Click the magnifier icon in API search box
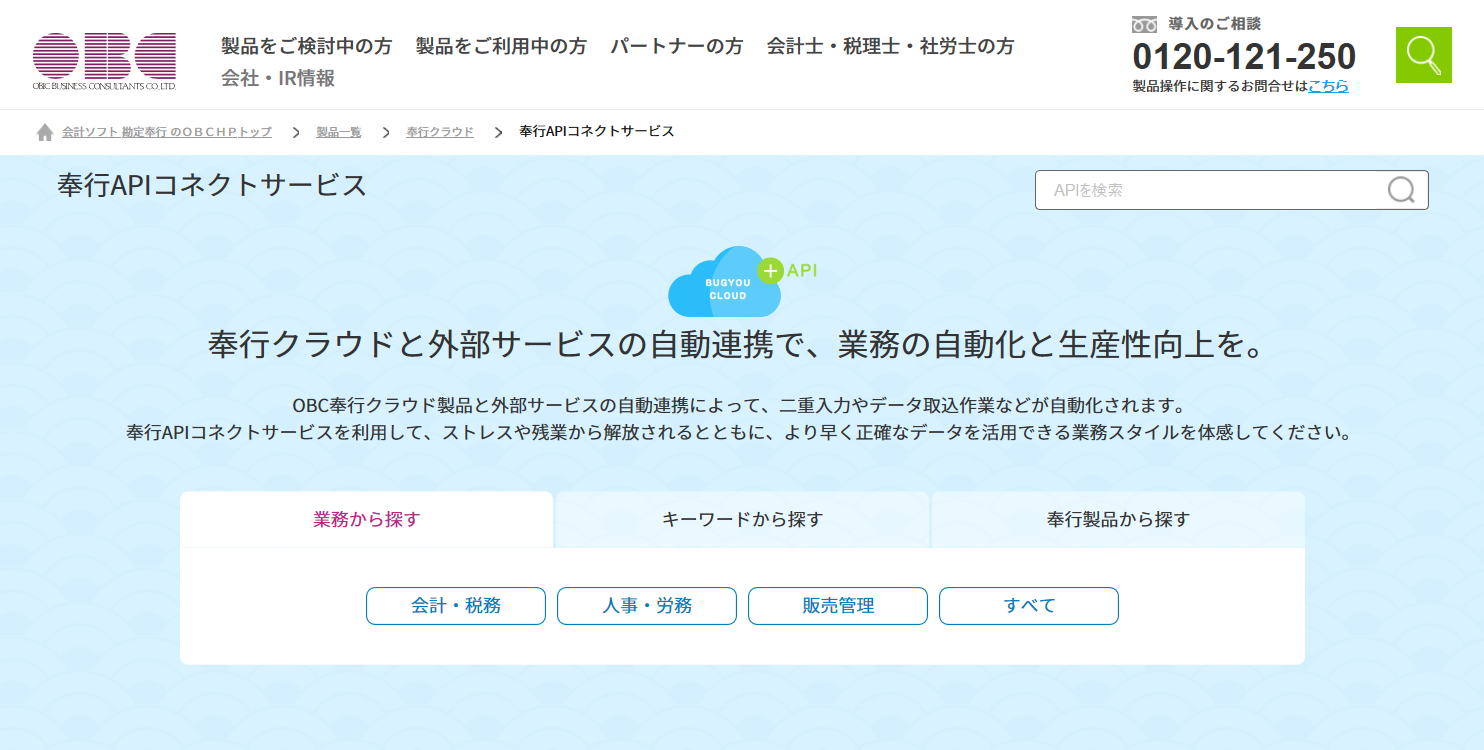Image resolution: width=1484 pixels, height=750 pixels. 1402,190
